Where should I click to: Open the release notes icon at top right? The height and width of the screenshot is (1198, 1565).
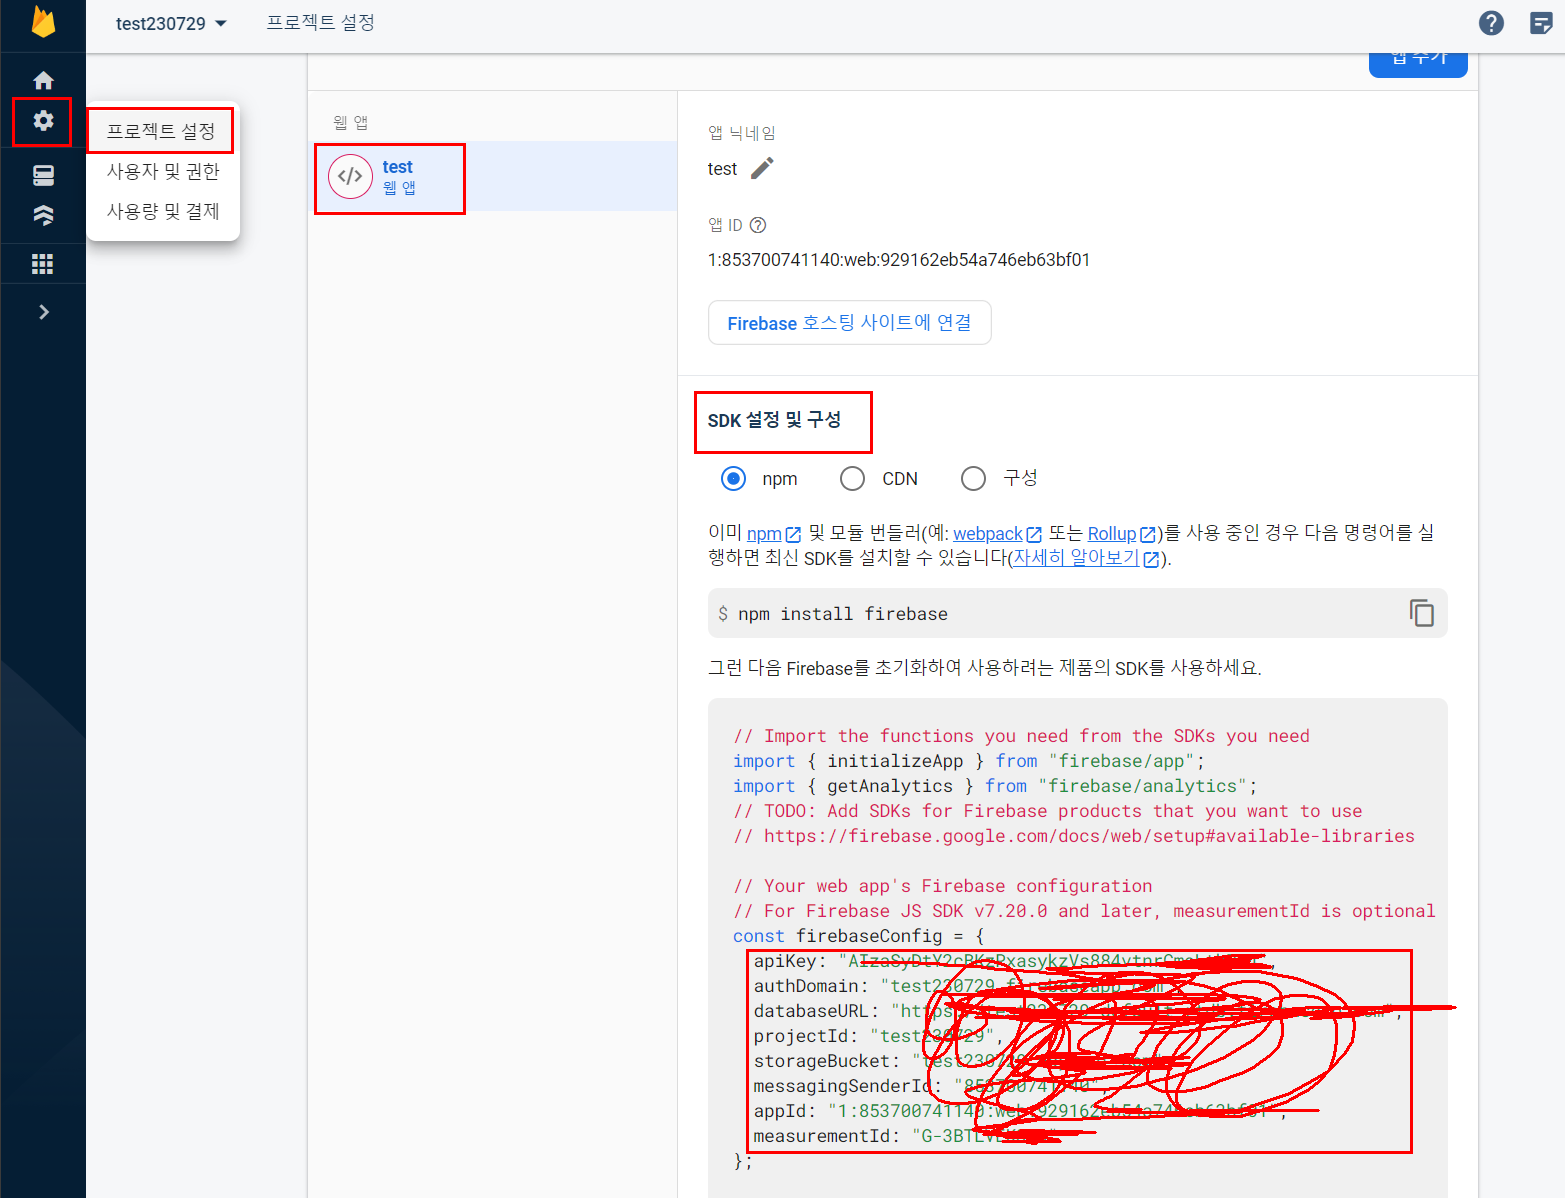(1541, 23)
